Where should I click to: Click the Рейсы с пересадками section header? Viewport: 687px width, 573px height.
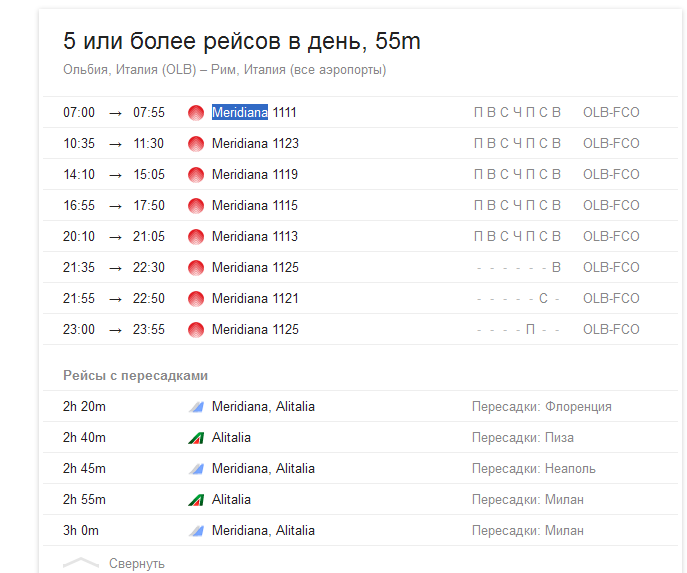pos(135,376)
